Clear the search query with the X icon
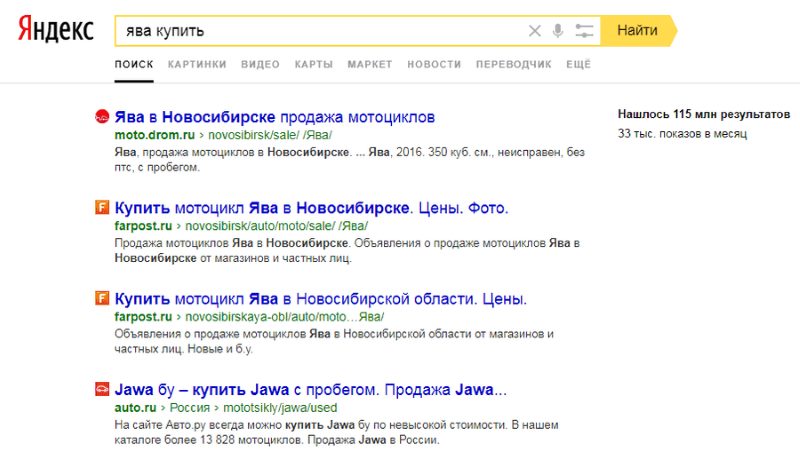 (x=535, y=31)
